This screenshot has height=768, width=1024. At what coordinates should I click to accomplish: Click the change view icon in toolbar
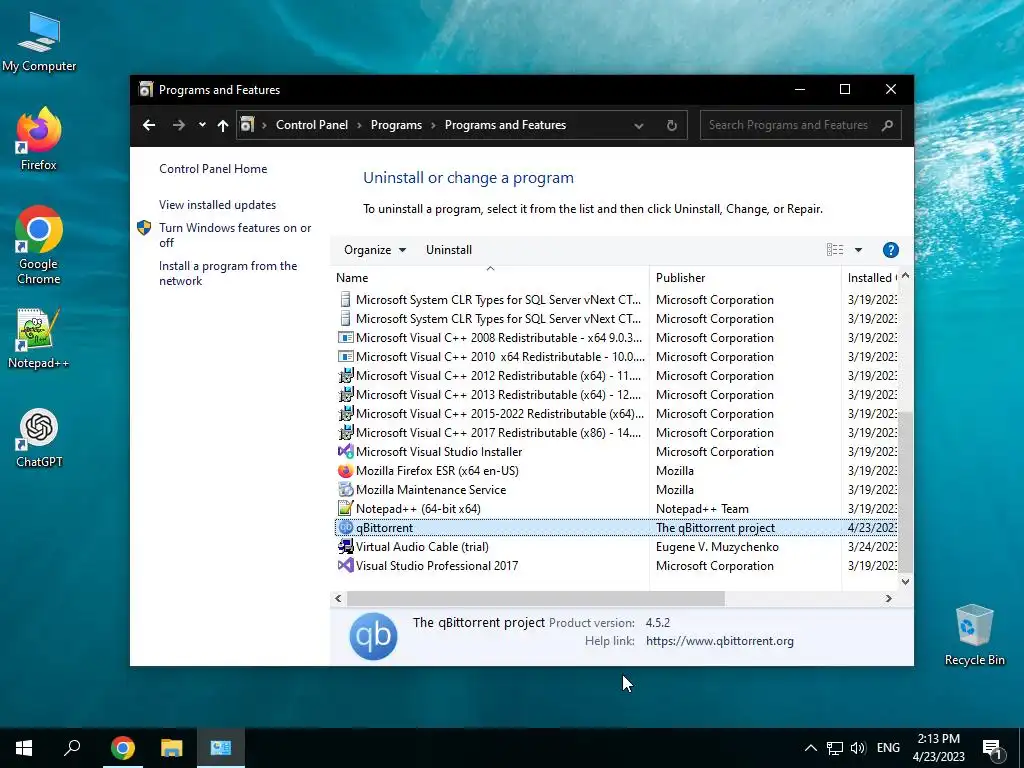(x=835, y=250)
